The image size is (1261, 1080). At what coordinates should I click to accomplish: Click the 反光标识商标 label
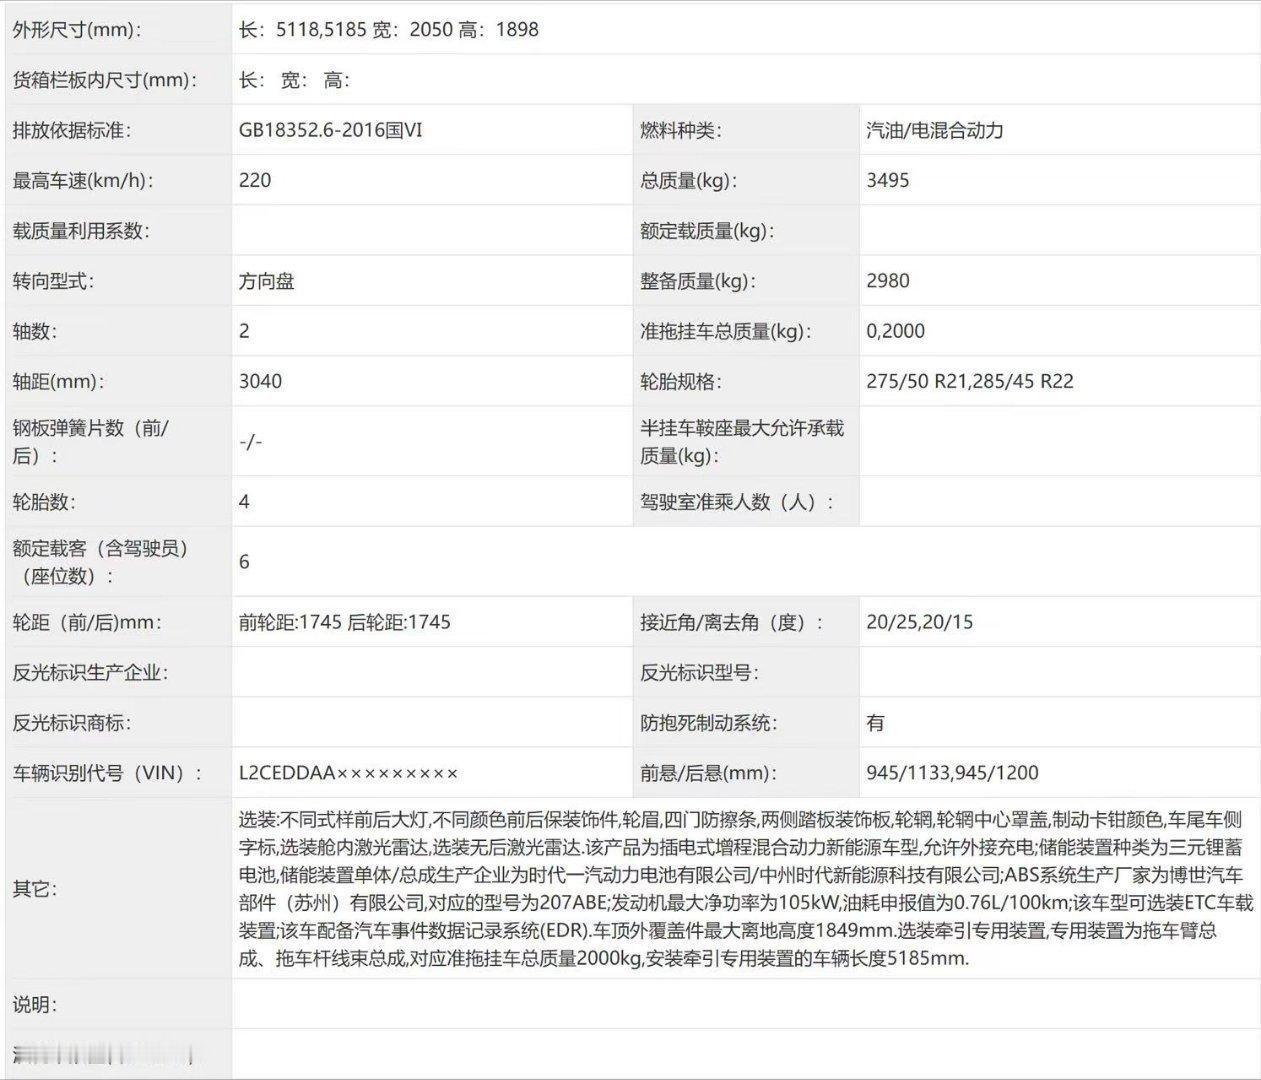click(71, 722)
